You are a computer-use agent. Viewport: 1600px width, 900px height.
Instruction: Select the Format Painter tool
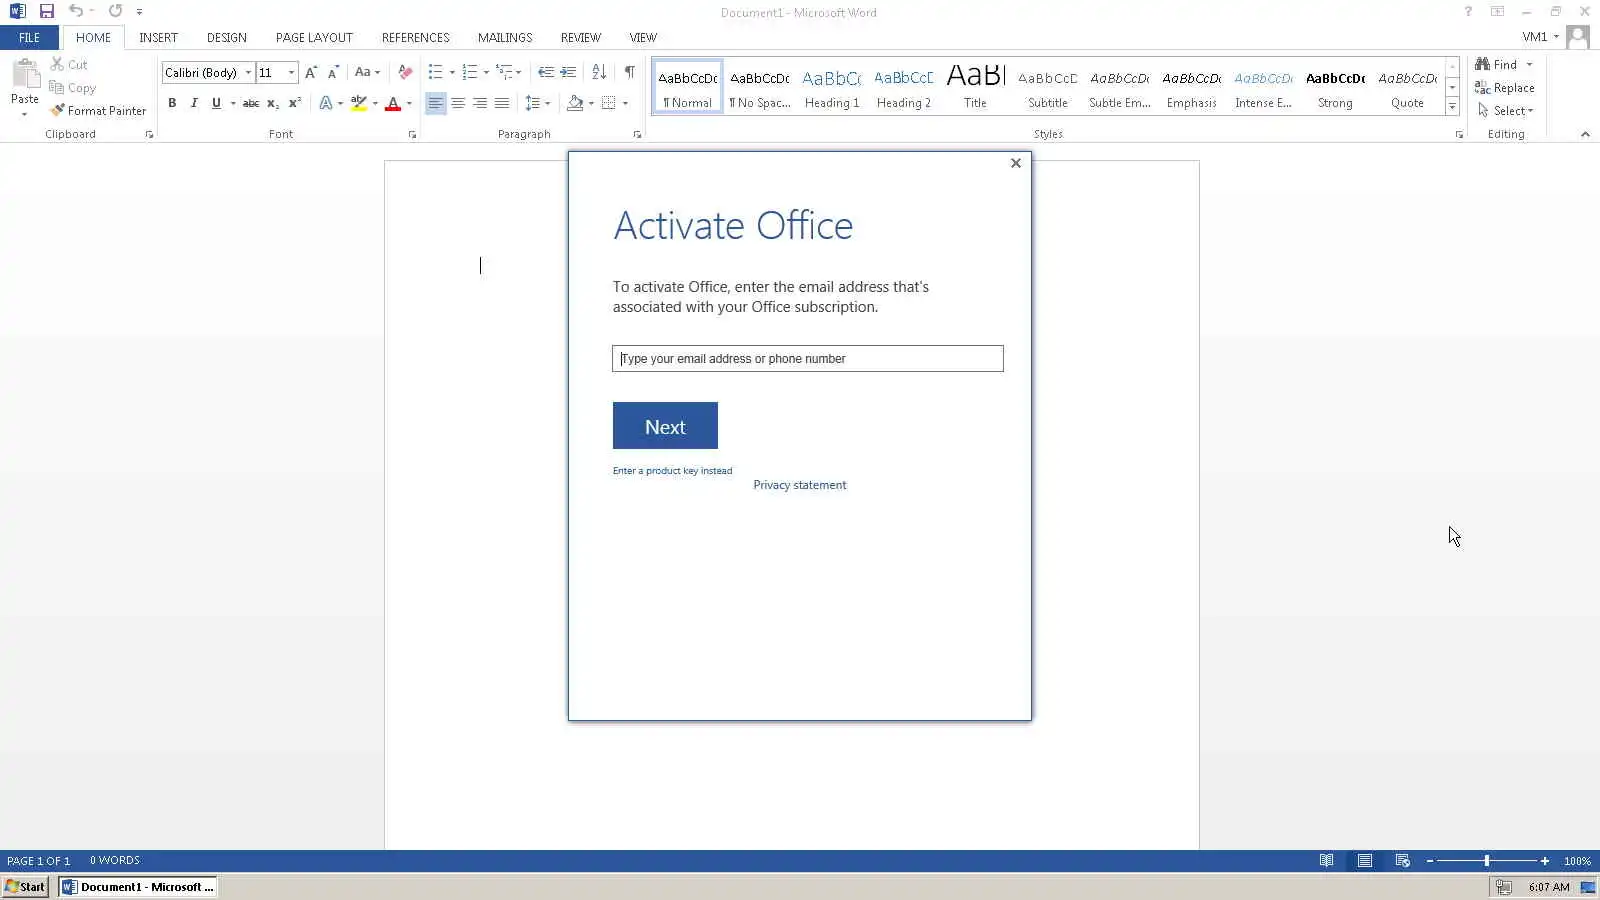[x=98, y=111]
